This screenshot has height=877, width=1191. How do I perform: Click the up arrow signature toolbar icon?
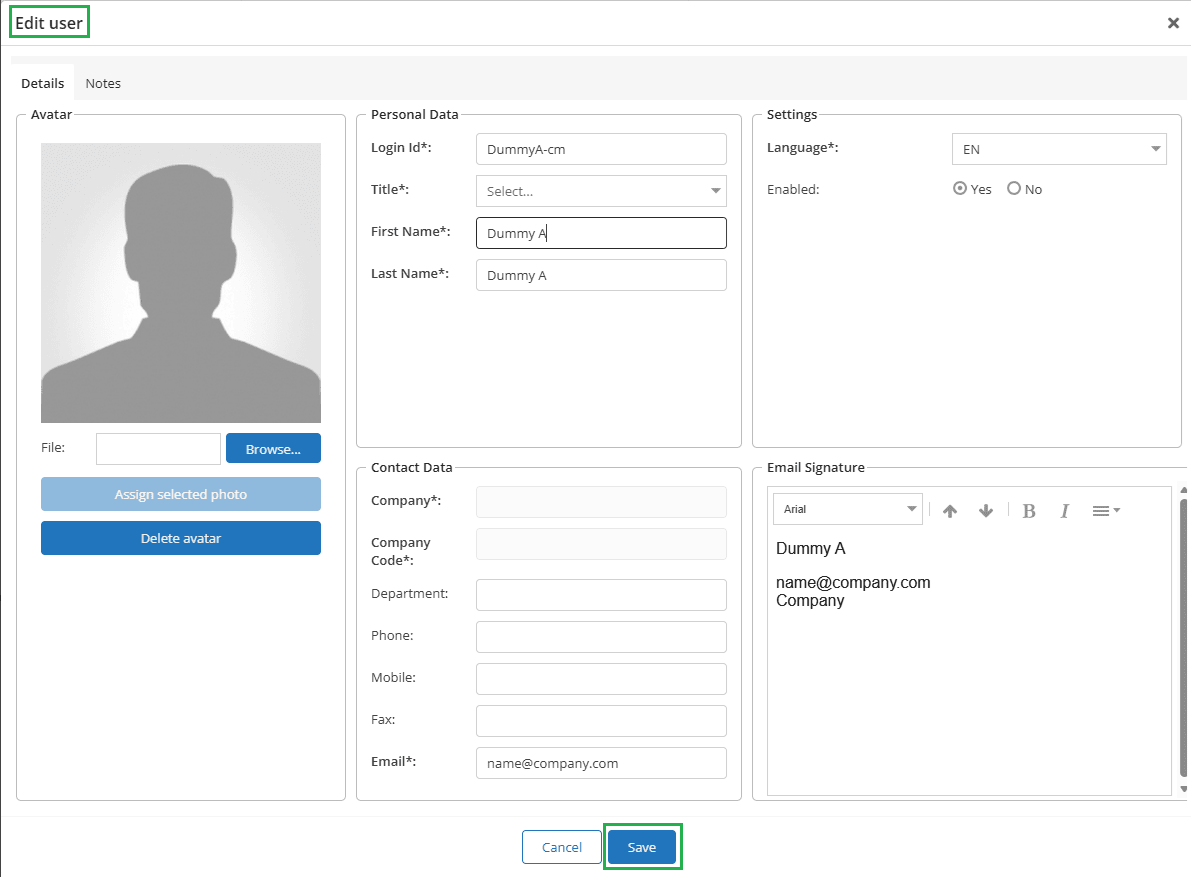click(x=949, y=511)
